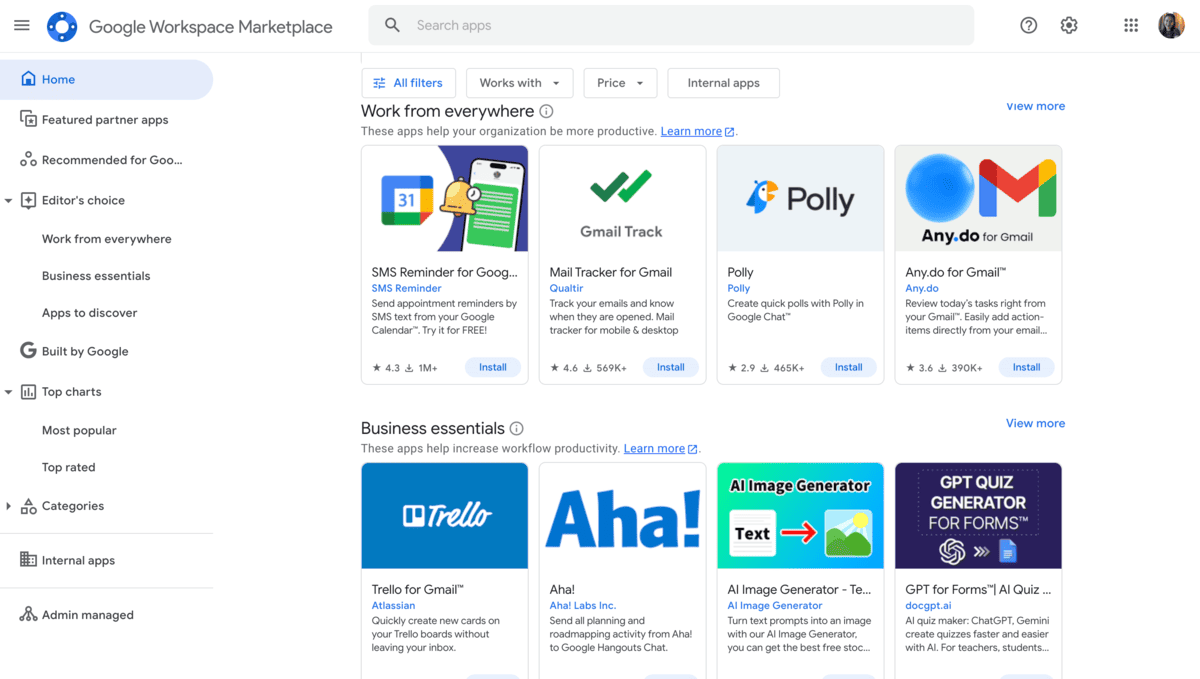Install Any.do for Gmail
Screen dimensions: 1200x679
(1027, 367)
